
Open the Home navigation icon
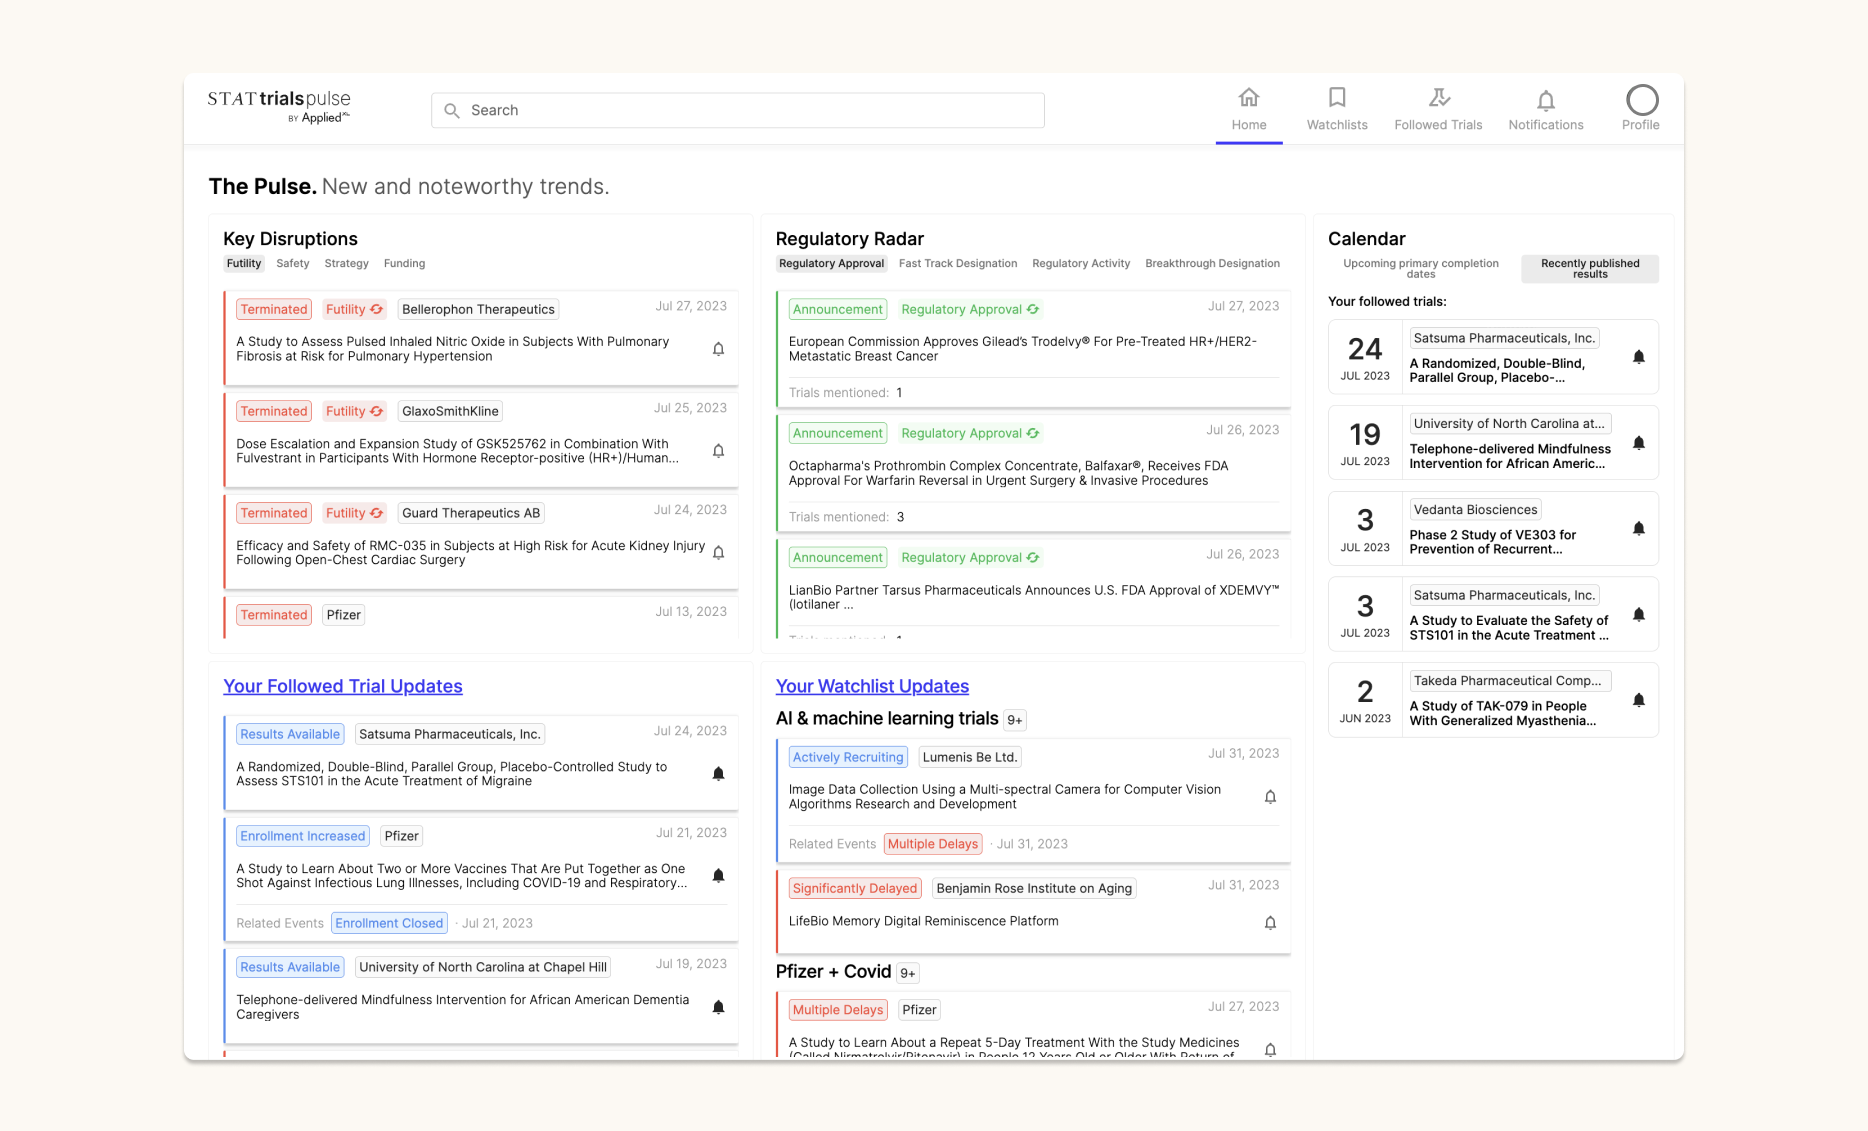click(1248, 98)
